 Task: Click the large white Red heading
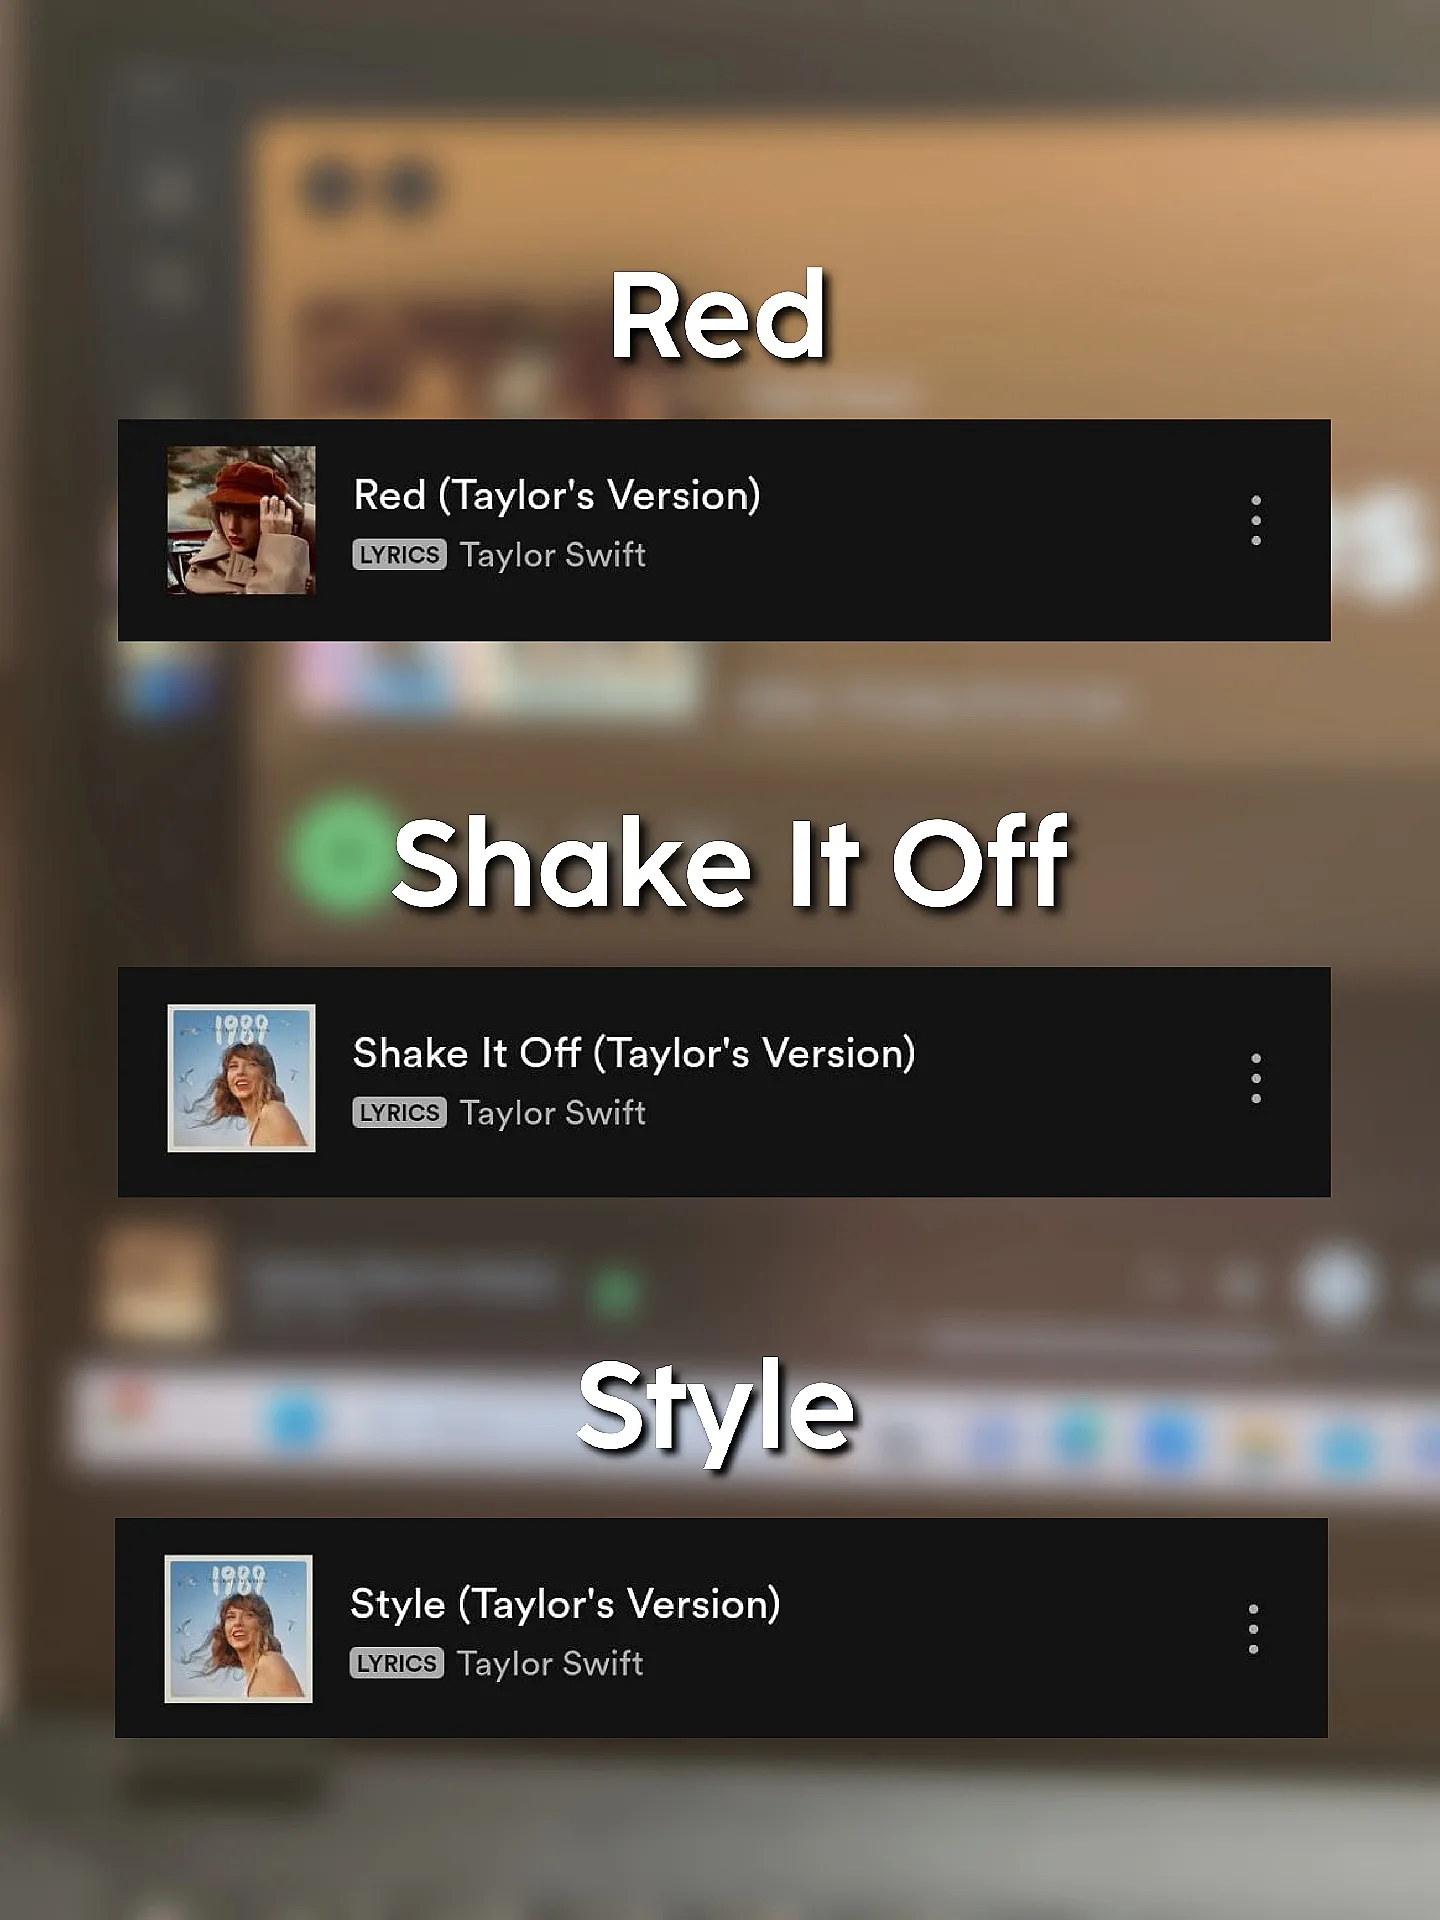pos(718,316)
